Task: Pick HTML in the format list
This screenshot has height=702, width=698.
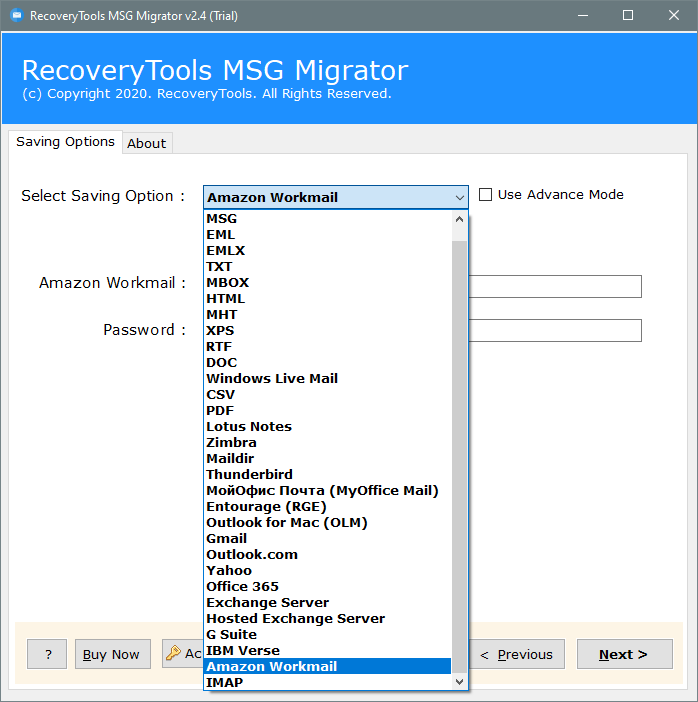Action: click(x=328, y=299)
